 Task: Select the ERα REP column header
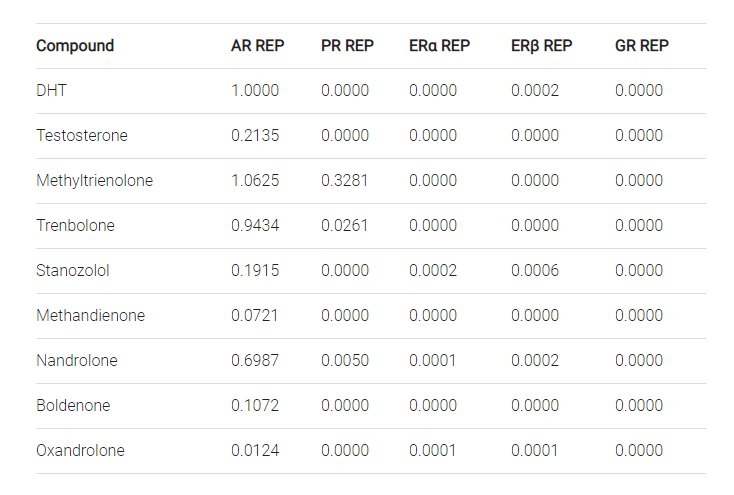pos(439,46)
